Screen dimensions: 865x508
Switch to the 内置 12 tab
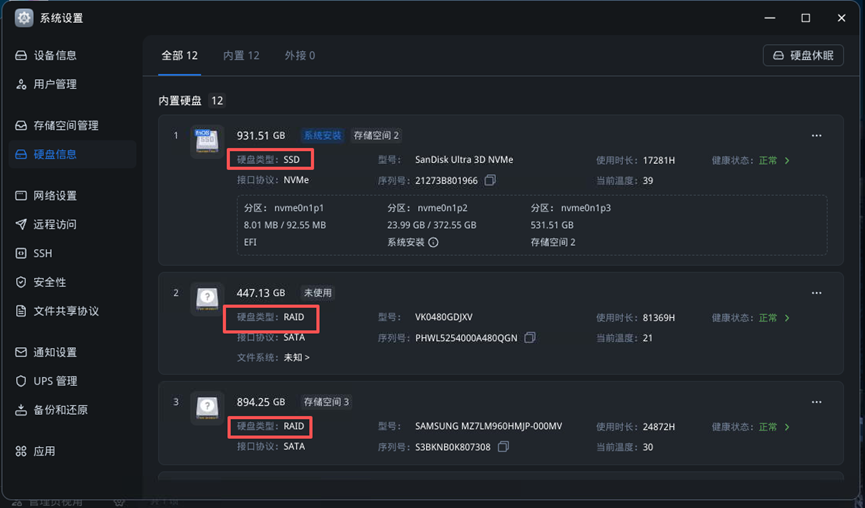click(241, 56)
